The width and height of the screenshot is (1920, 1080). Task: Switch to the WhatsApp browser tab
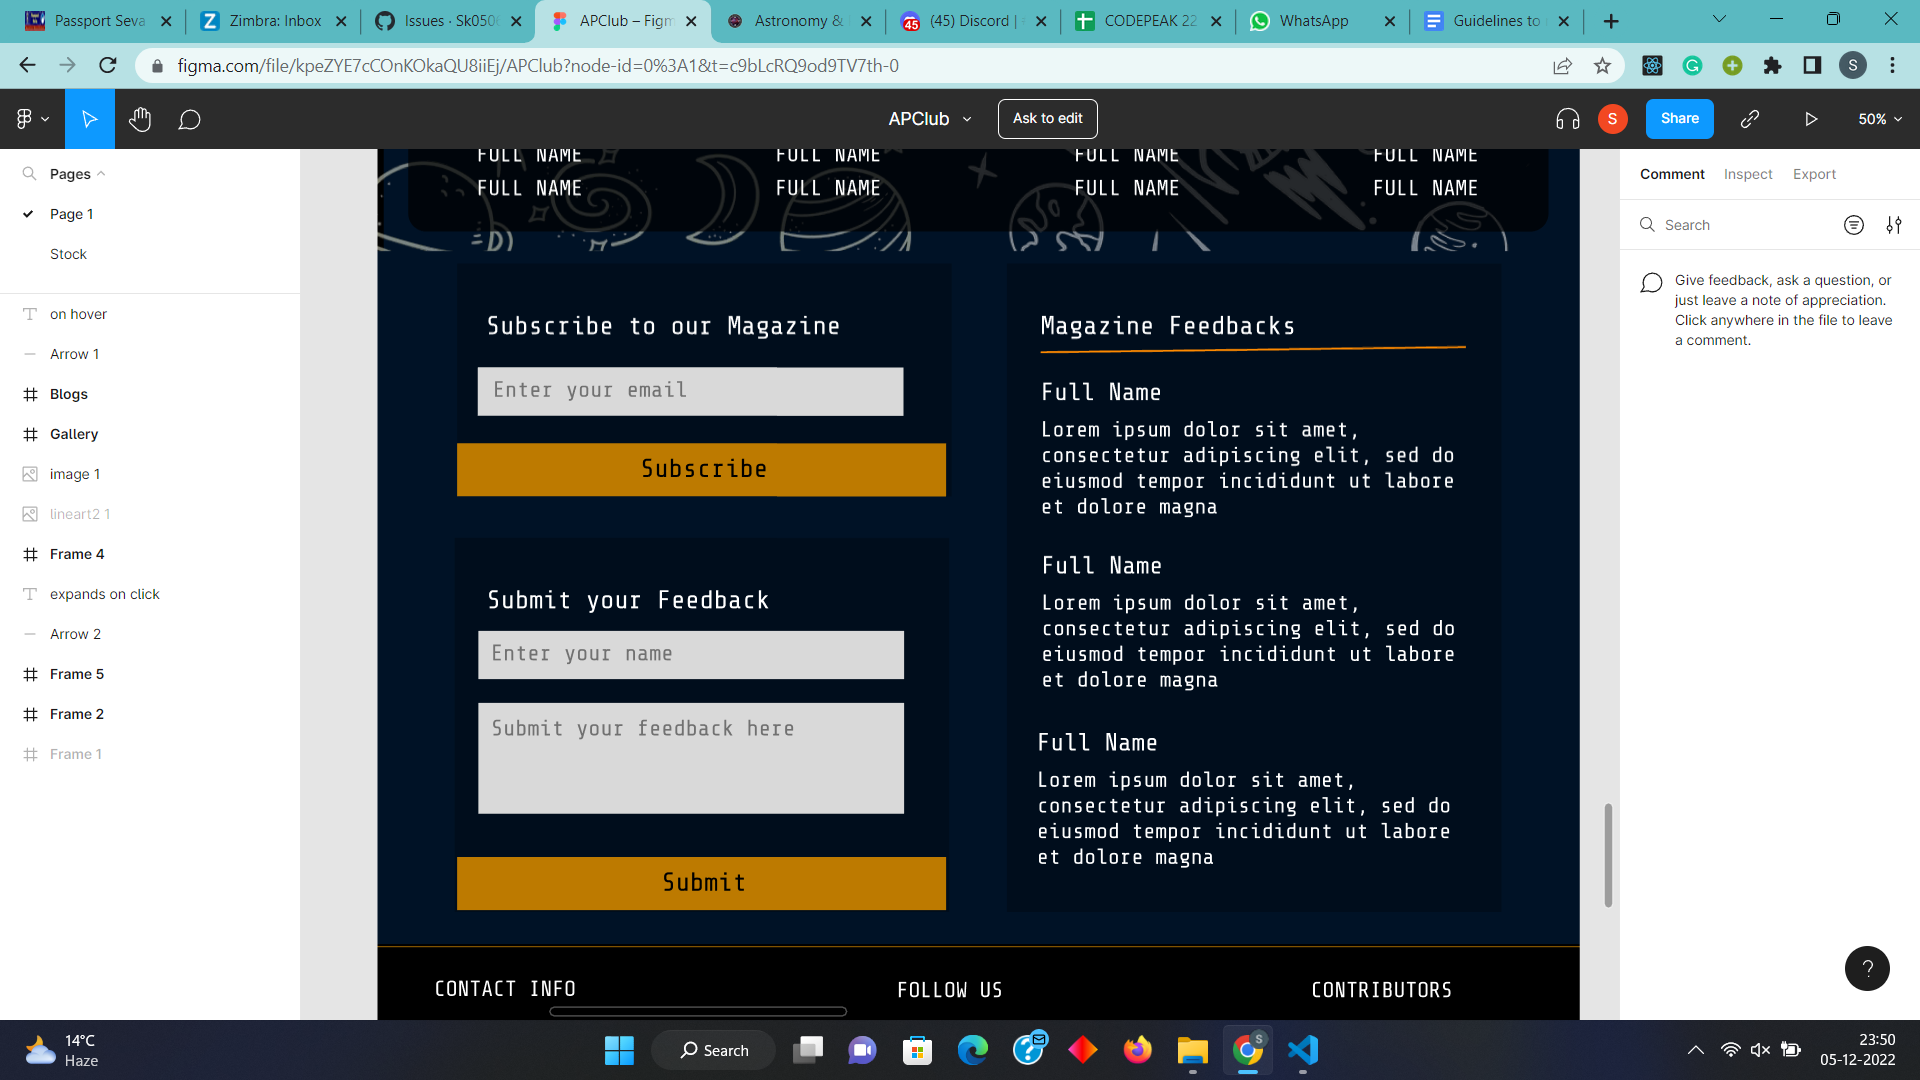[1322, 21]
